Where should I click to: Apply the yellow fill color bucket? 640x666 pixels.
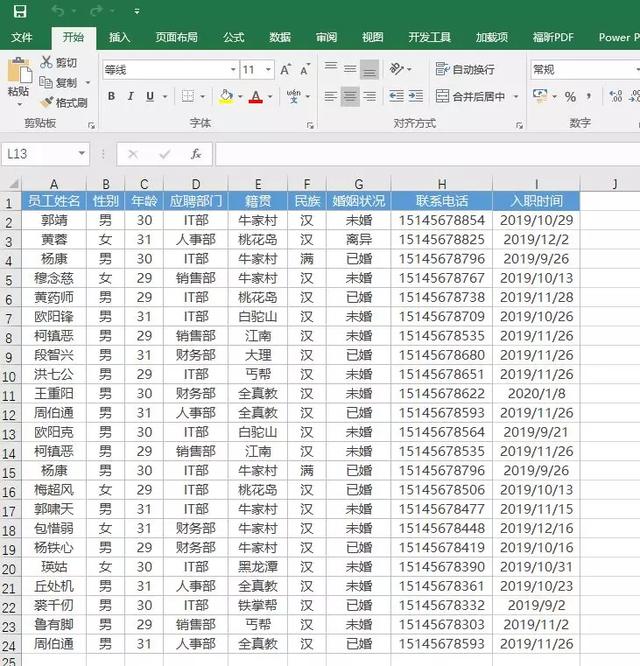pyautogui.click(x=226, y=97)
